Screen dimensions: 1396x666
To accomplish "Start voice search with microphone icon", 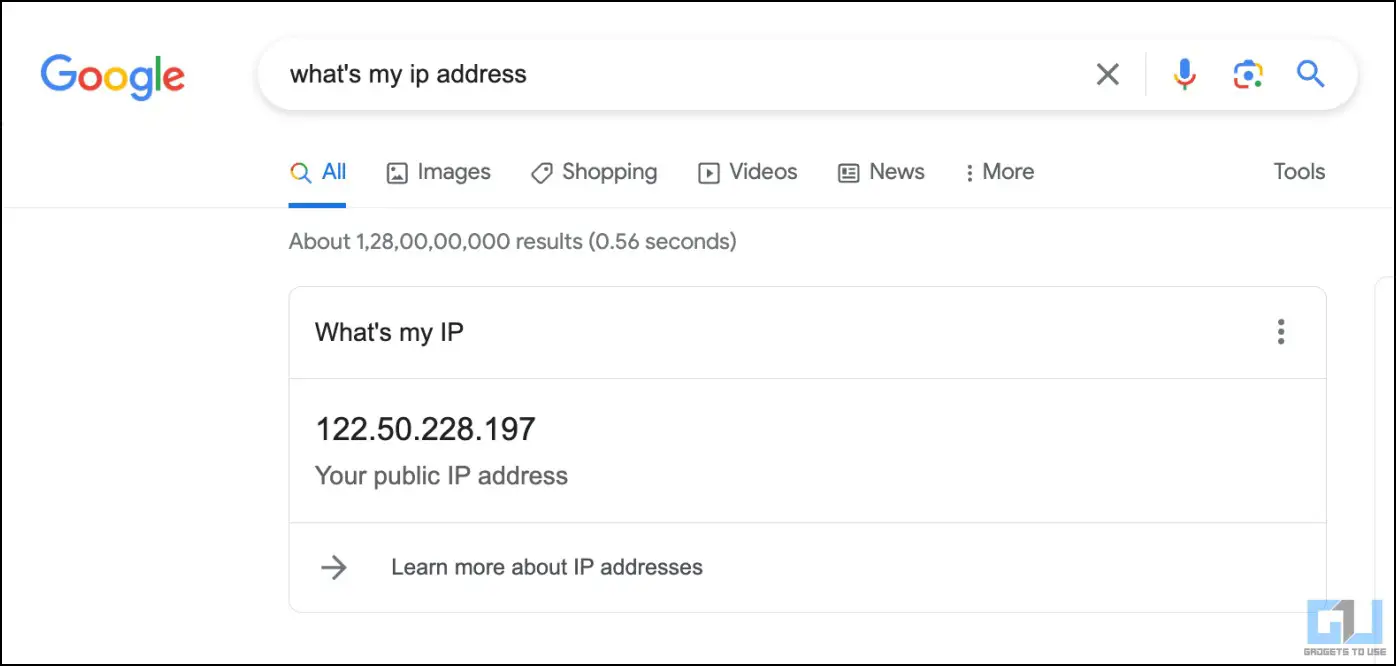I will click(x=1184, y=74).
